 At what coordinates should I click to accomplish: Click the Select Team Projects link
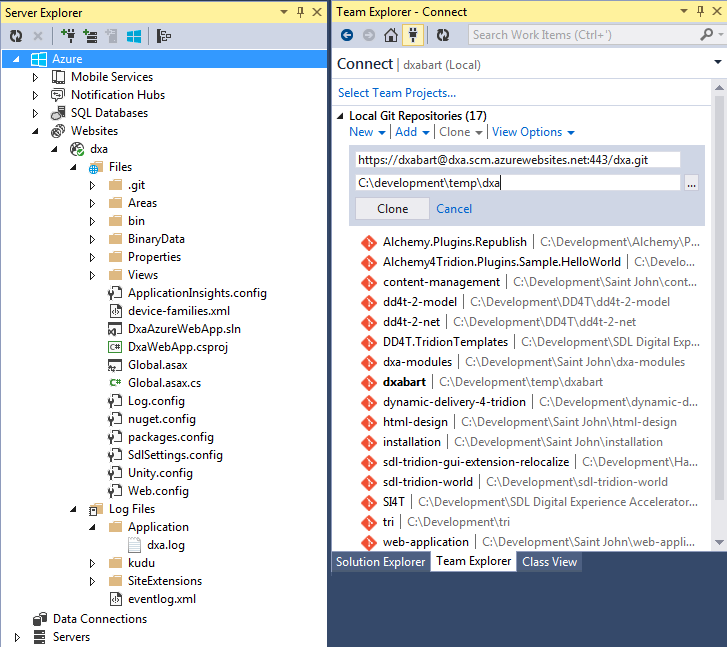(396, 93)
